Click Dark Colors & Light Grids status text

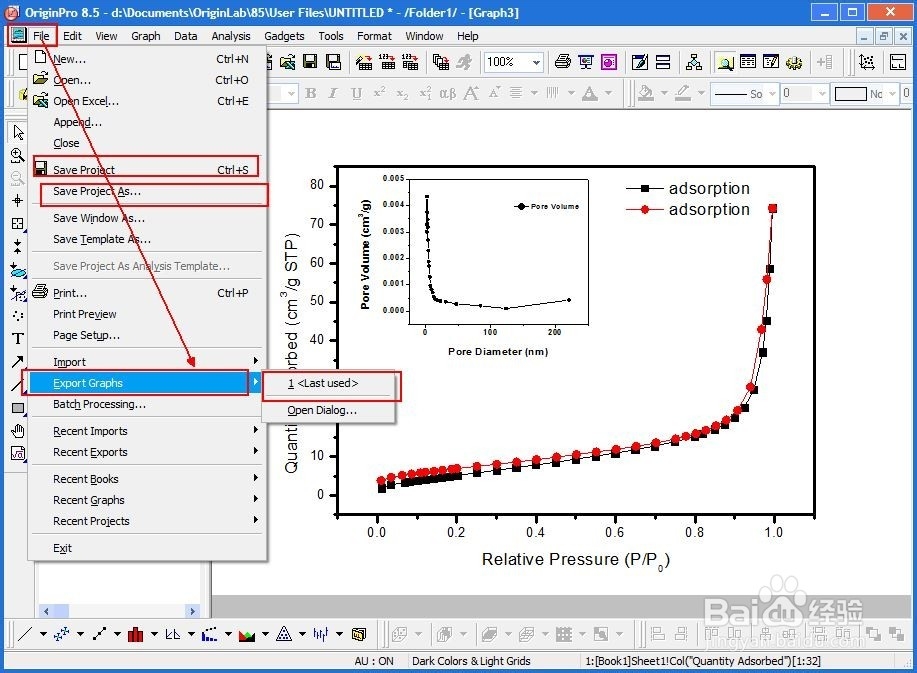click(471, 661)
